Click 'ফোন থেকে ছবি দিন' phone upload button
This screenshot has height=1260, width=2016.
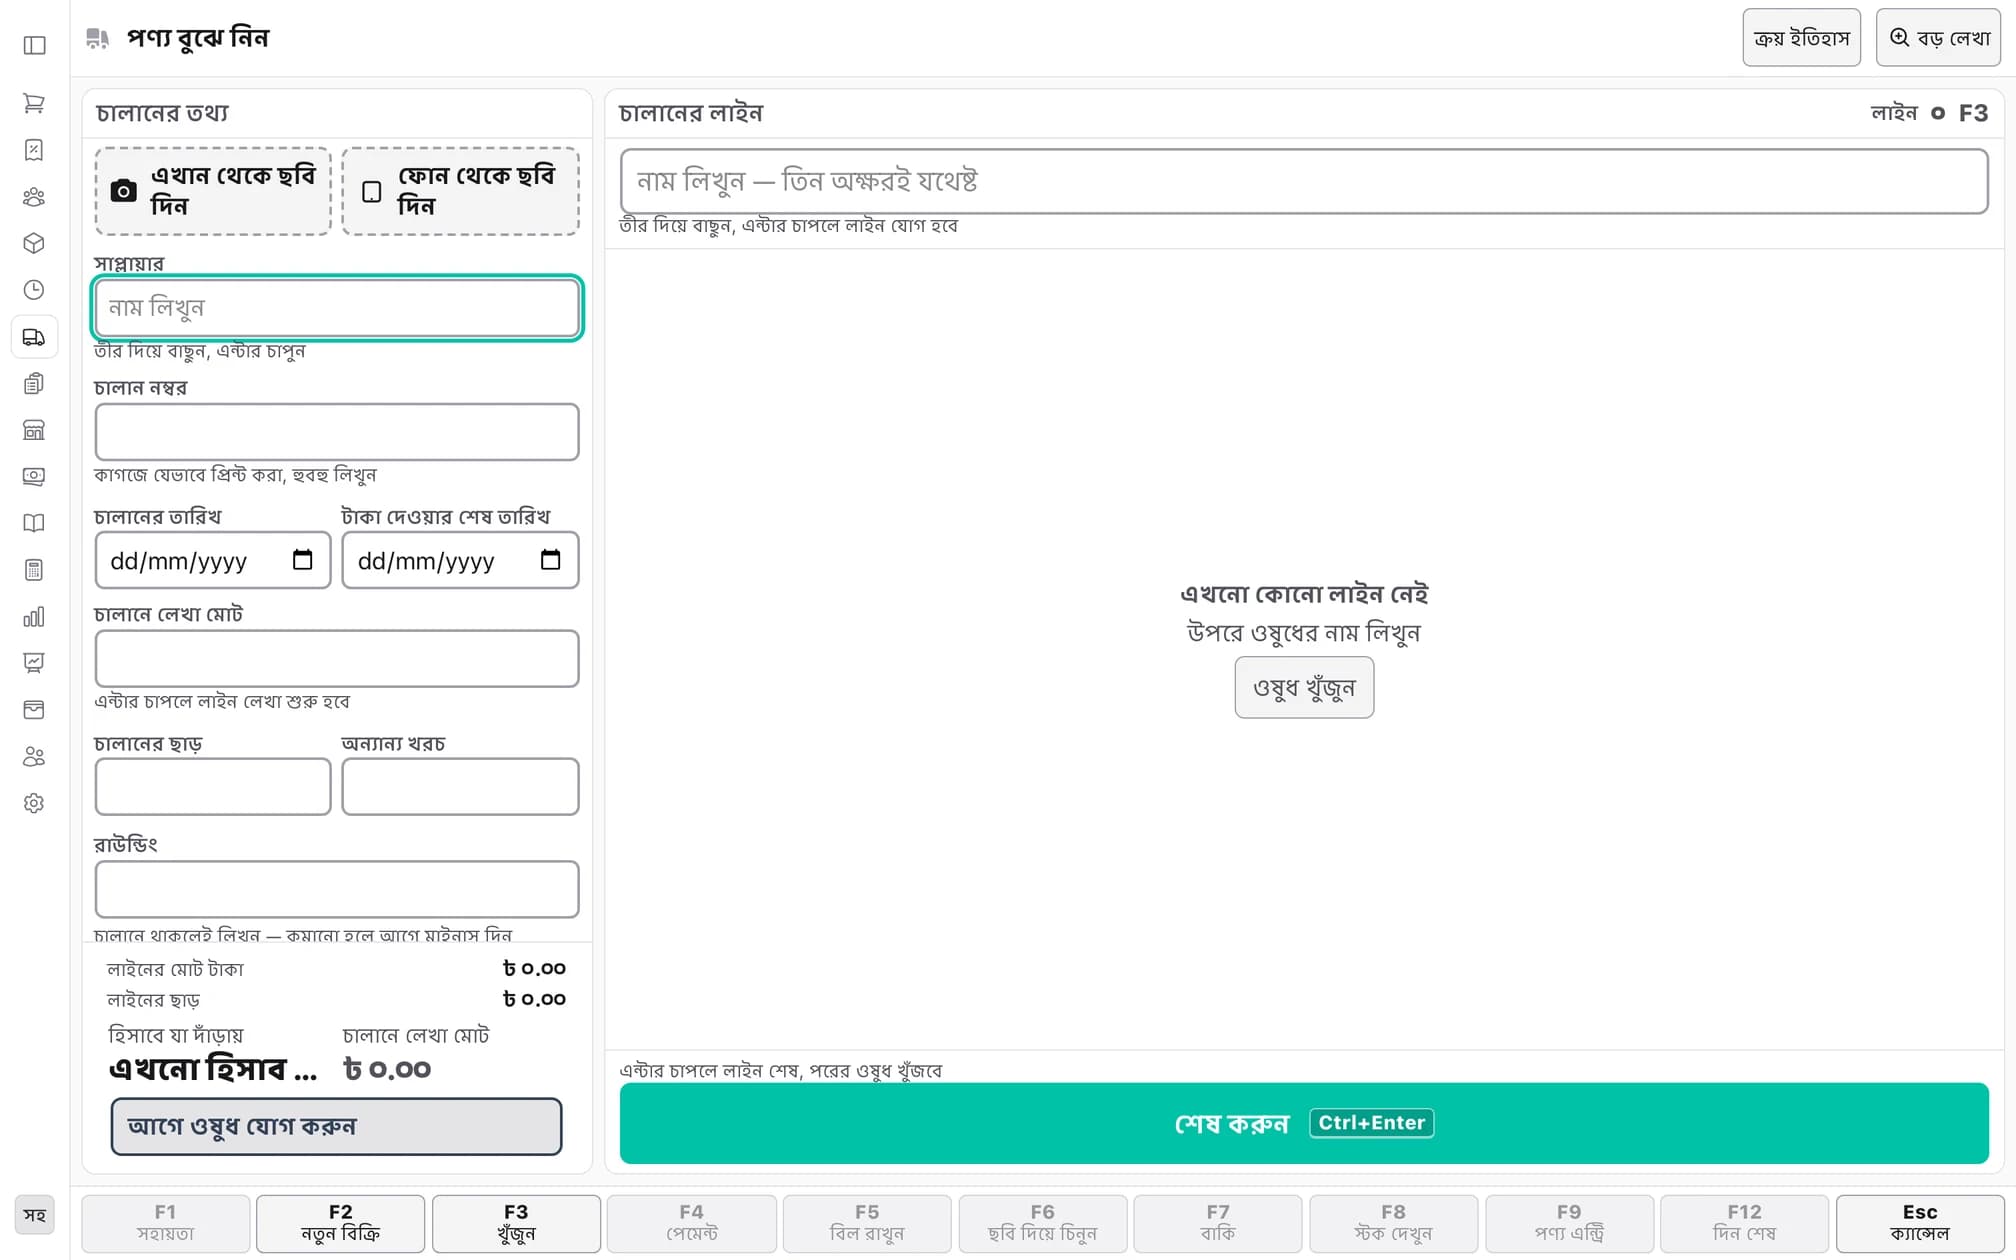point(460,191)
